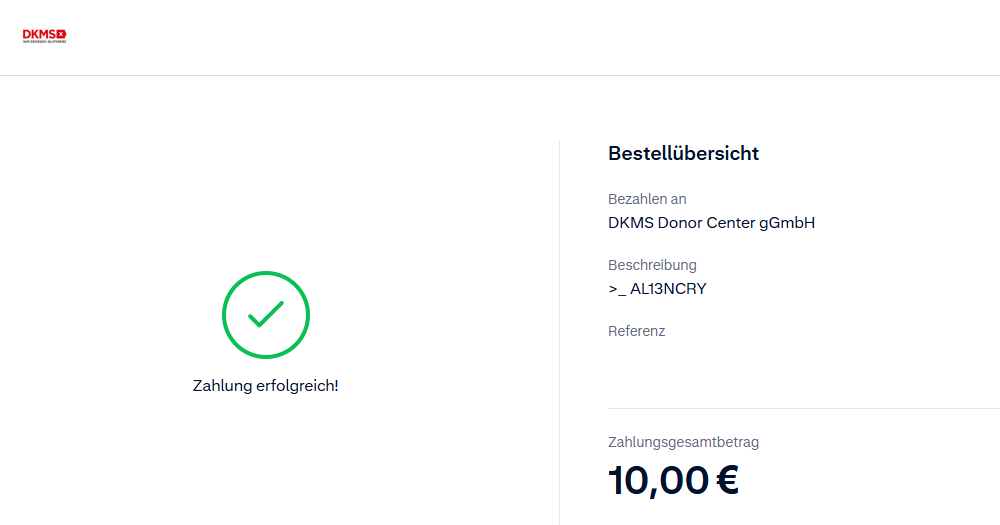Select the total amount "10,00"
The image size is (1000, 525).
(x=659, y=481)
